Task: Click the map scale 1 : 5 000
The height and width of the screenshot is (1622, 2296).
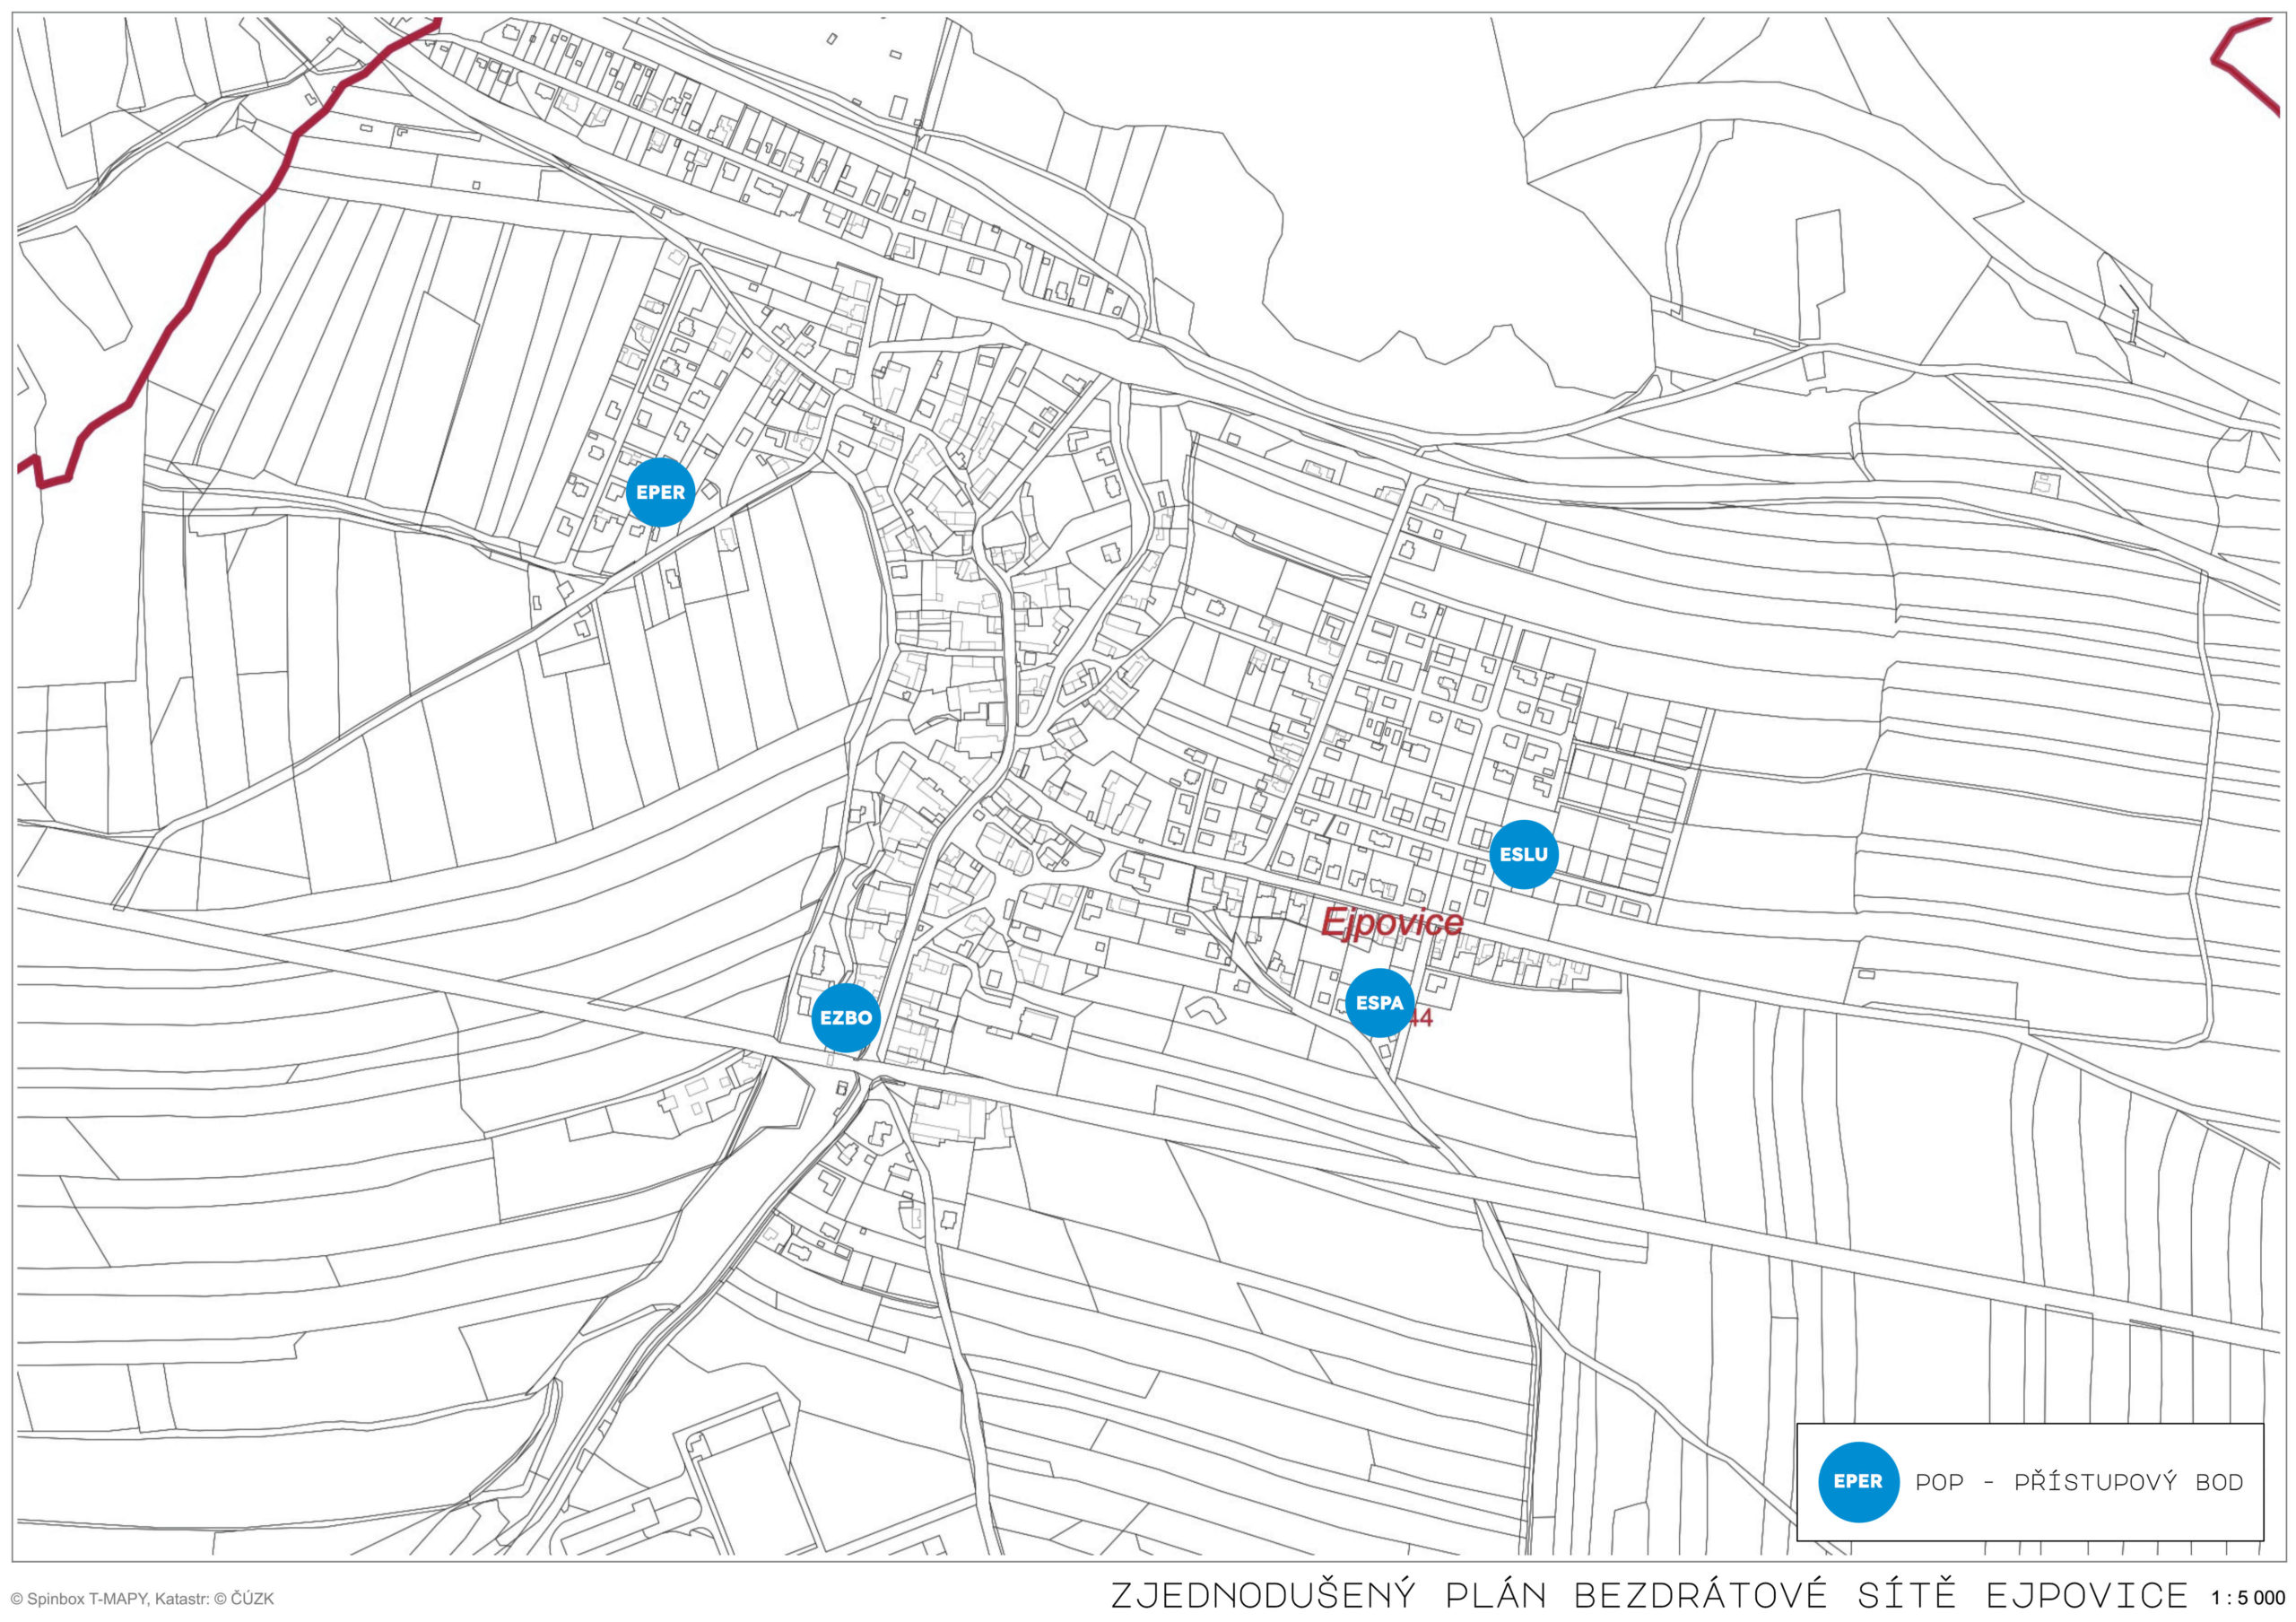Action: point(2249,1597)
